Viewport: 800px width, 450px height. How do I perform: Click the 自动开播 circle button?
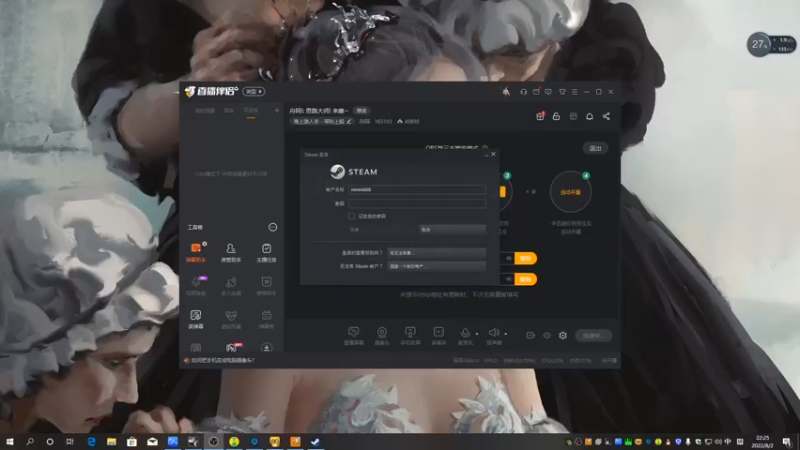570,192
